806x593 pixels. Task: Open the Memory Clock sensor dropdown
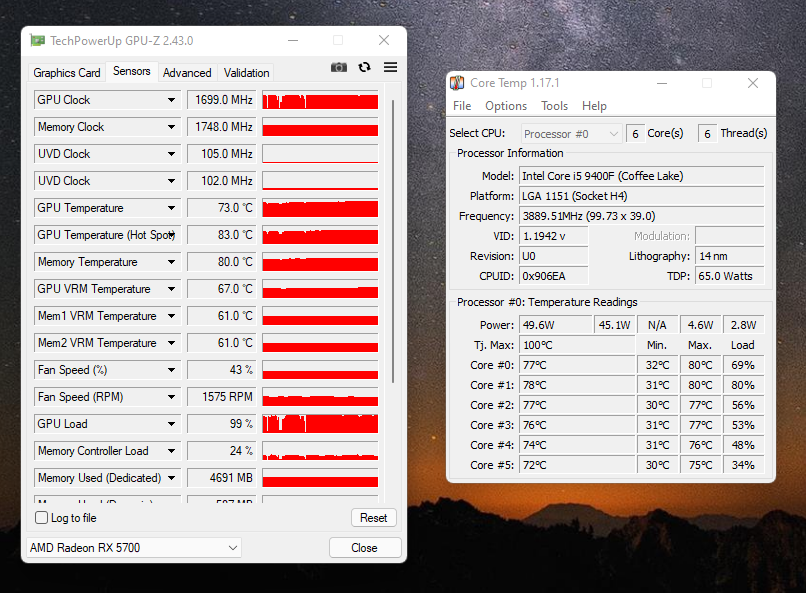pyautogui.click(x=171, y=127)
